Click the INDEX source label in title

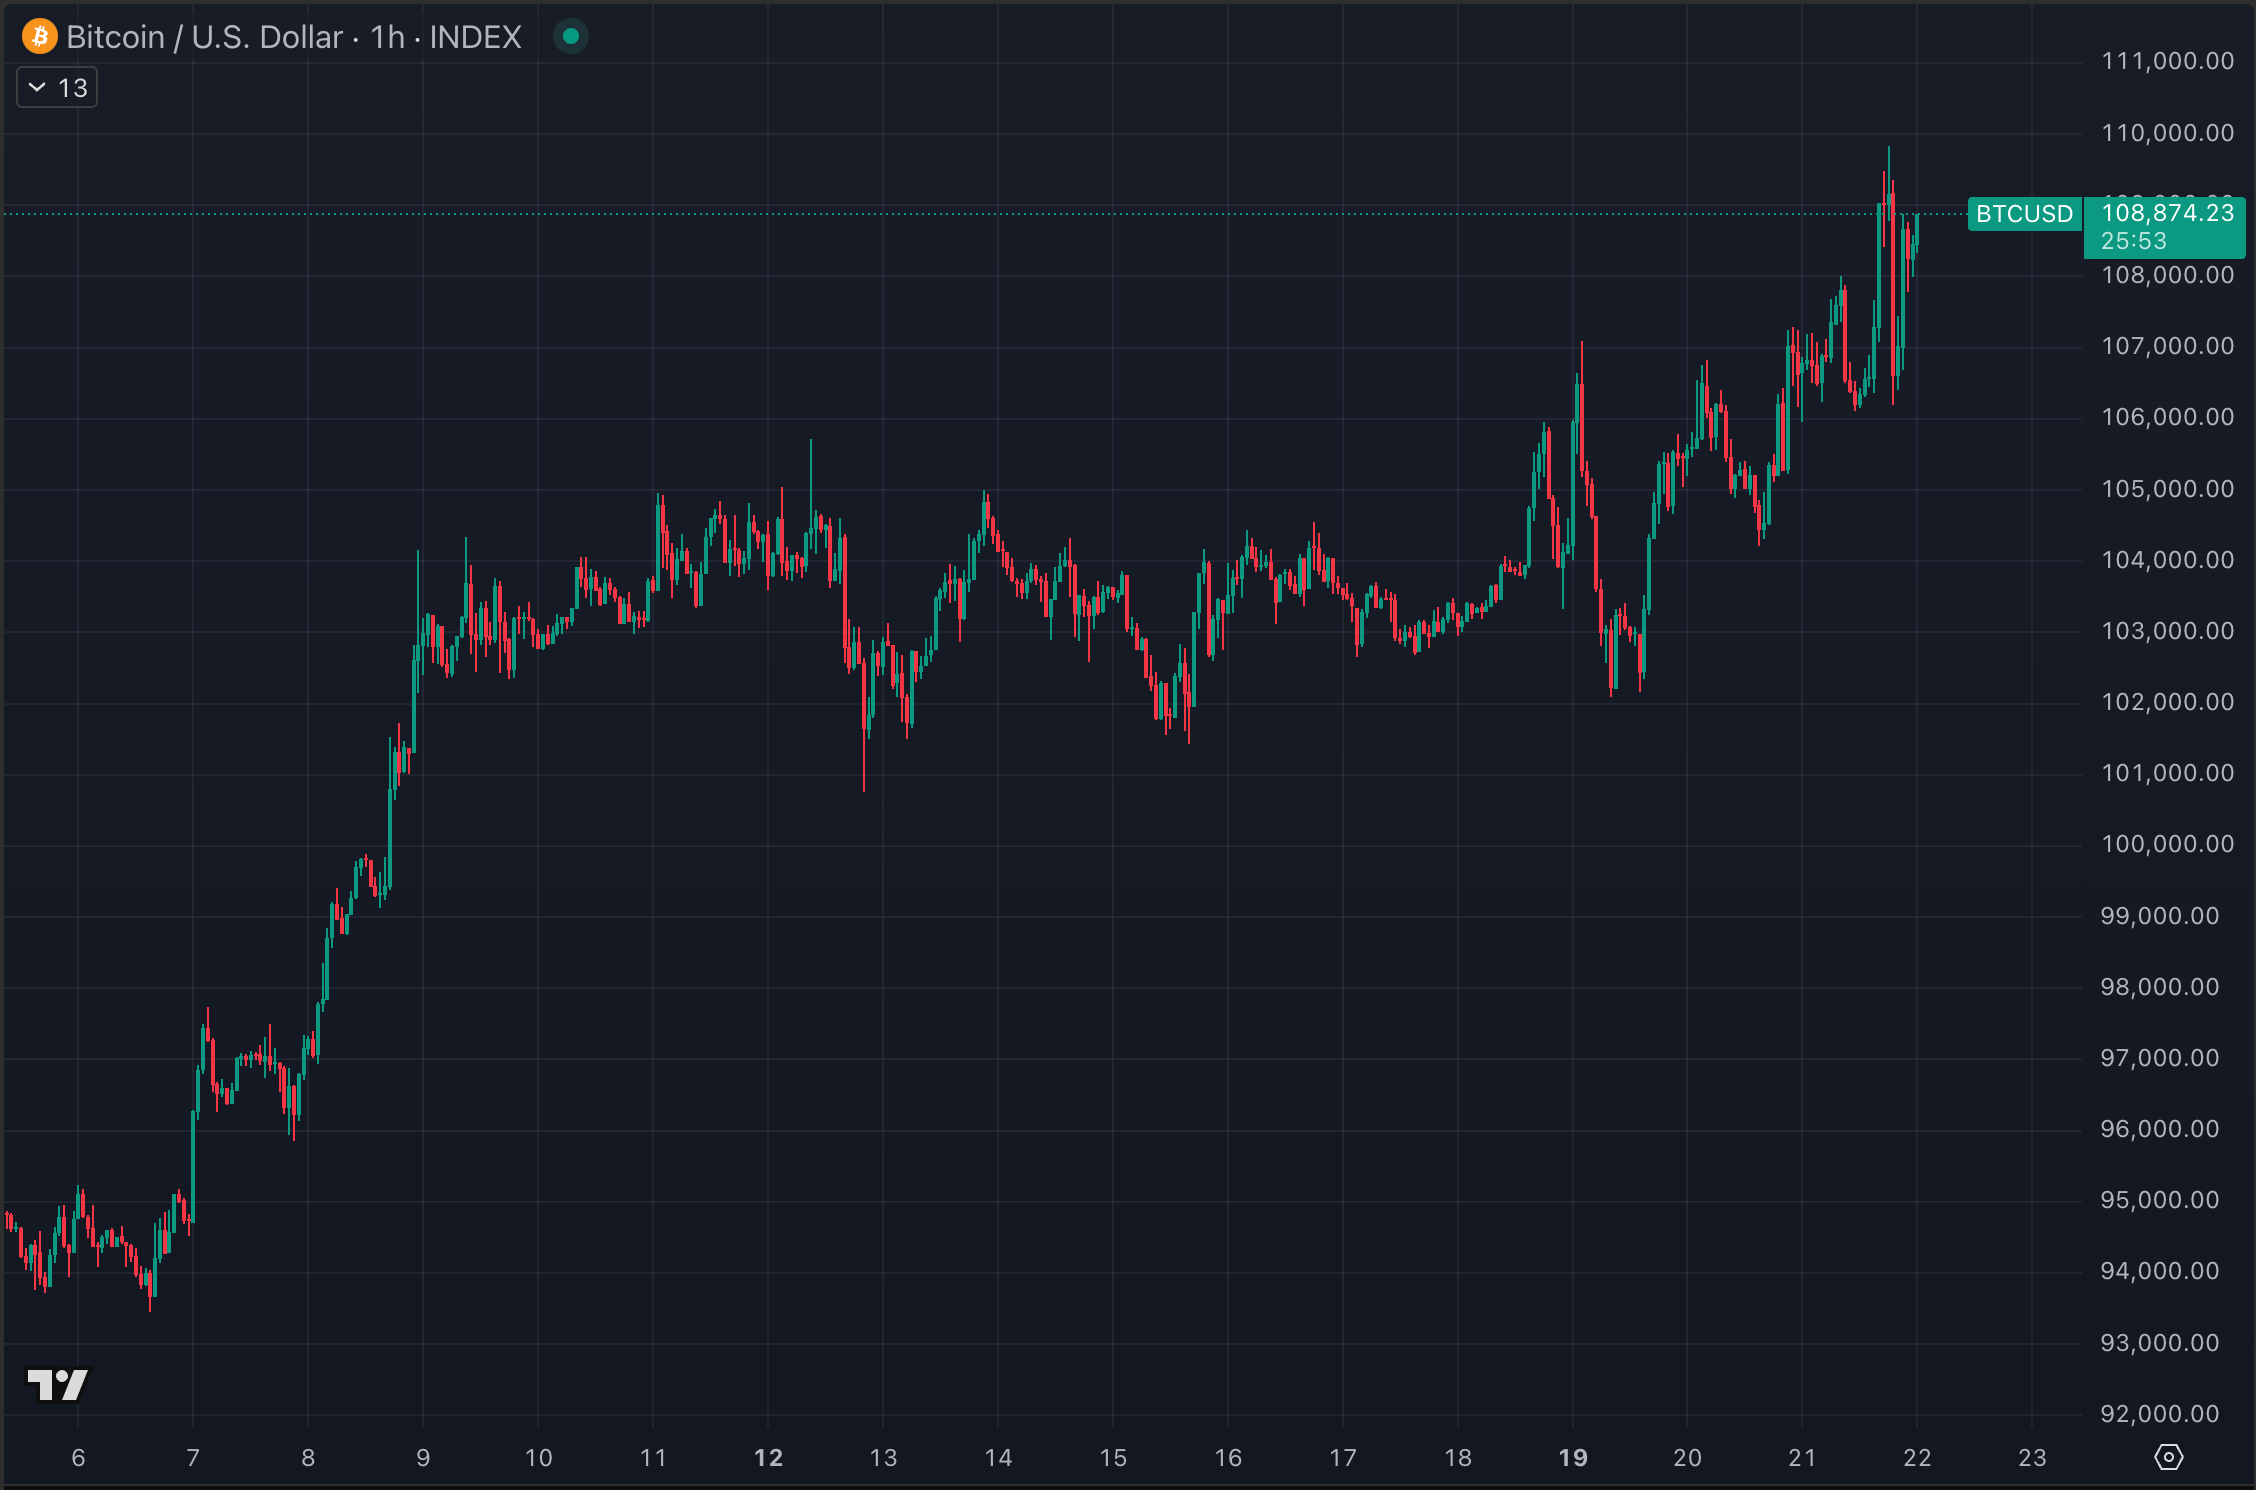click(x=475, y=37)
